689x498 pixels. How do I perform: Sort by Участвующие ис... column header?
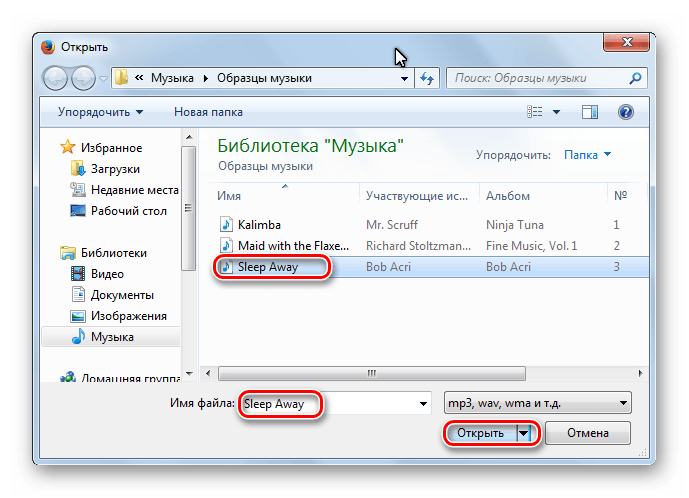(x=417, y=196)
